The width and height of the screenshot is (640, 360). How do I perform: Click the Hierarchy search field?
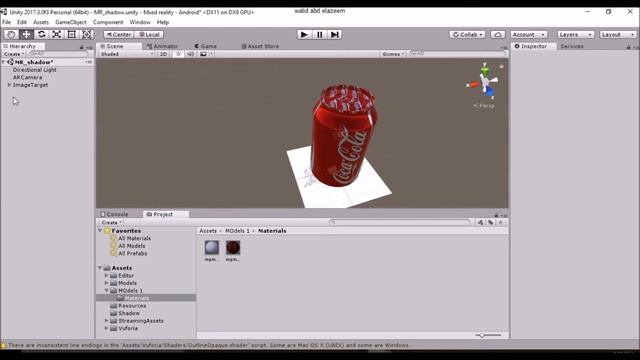pos(59,54)
